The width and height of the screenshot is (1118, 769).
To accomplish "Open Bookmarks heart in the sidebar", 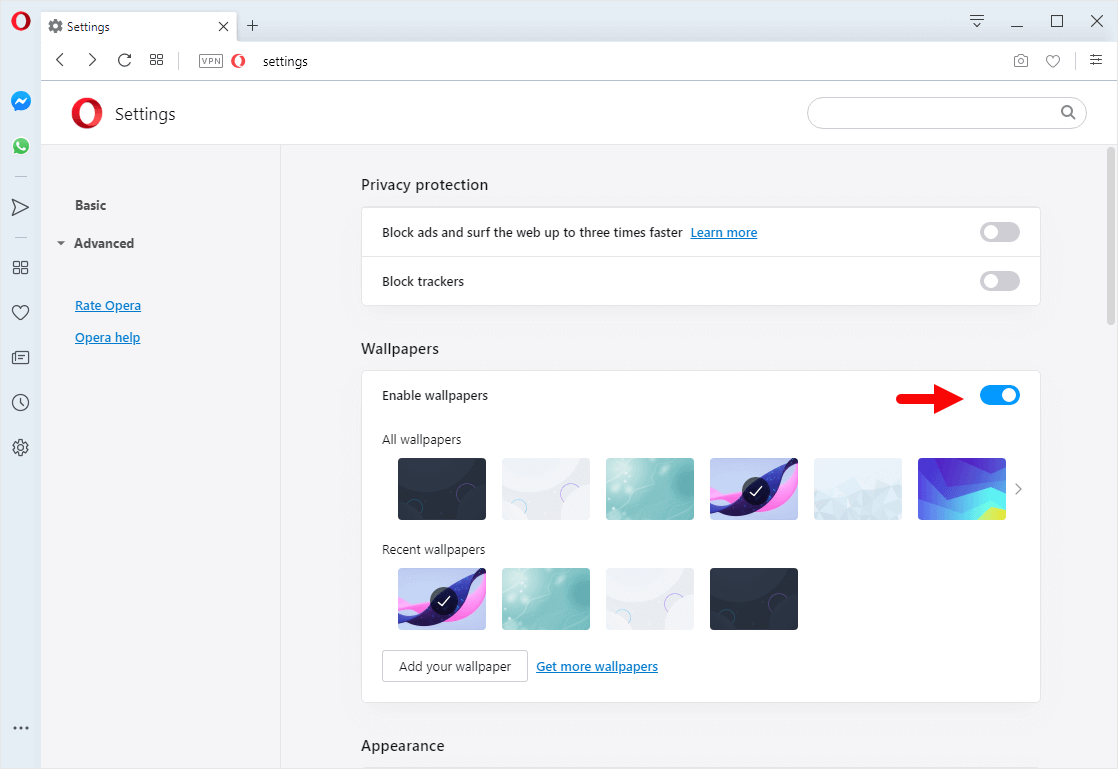I will (x=21, y=312).
